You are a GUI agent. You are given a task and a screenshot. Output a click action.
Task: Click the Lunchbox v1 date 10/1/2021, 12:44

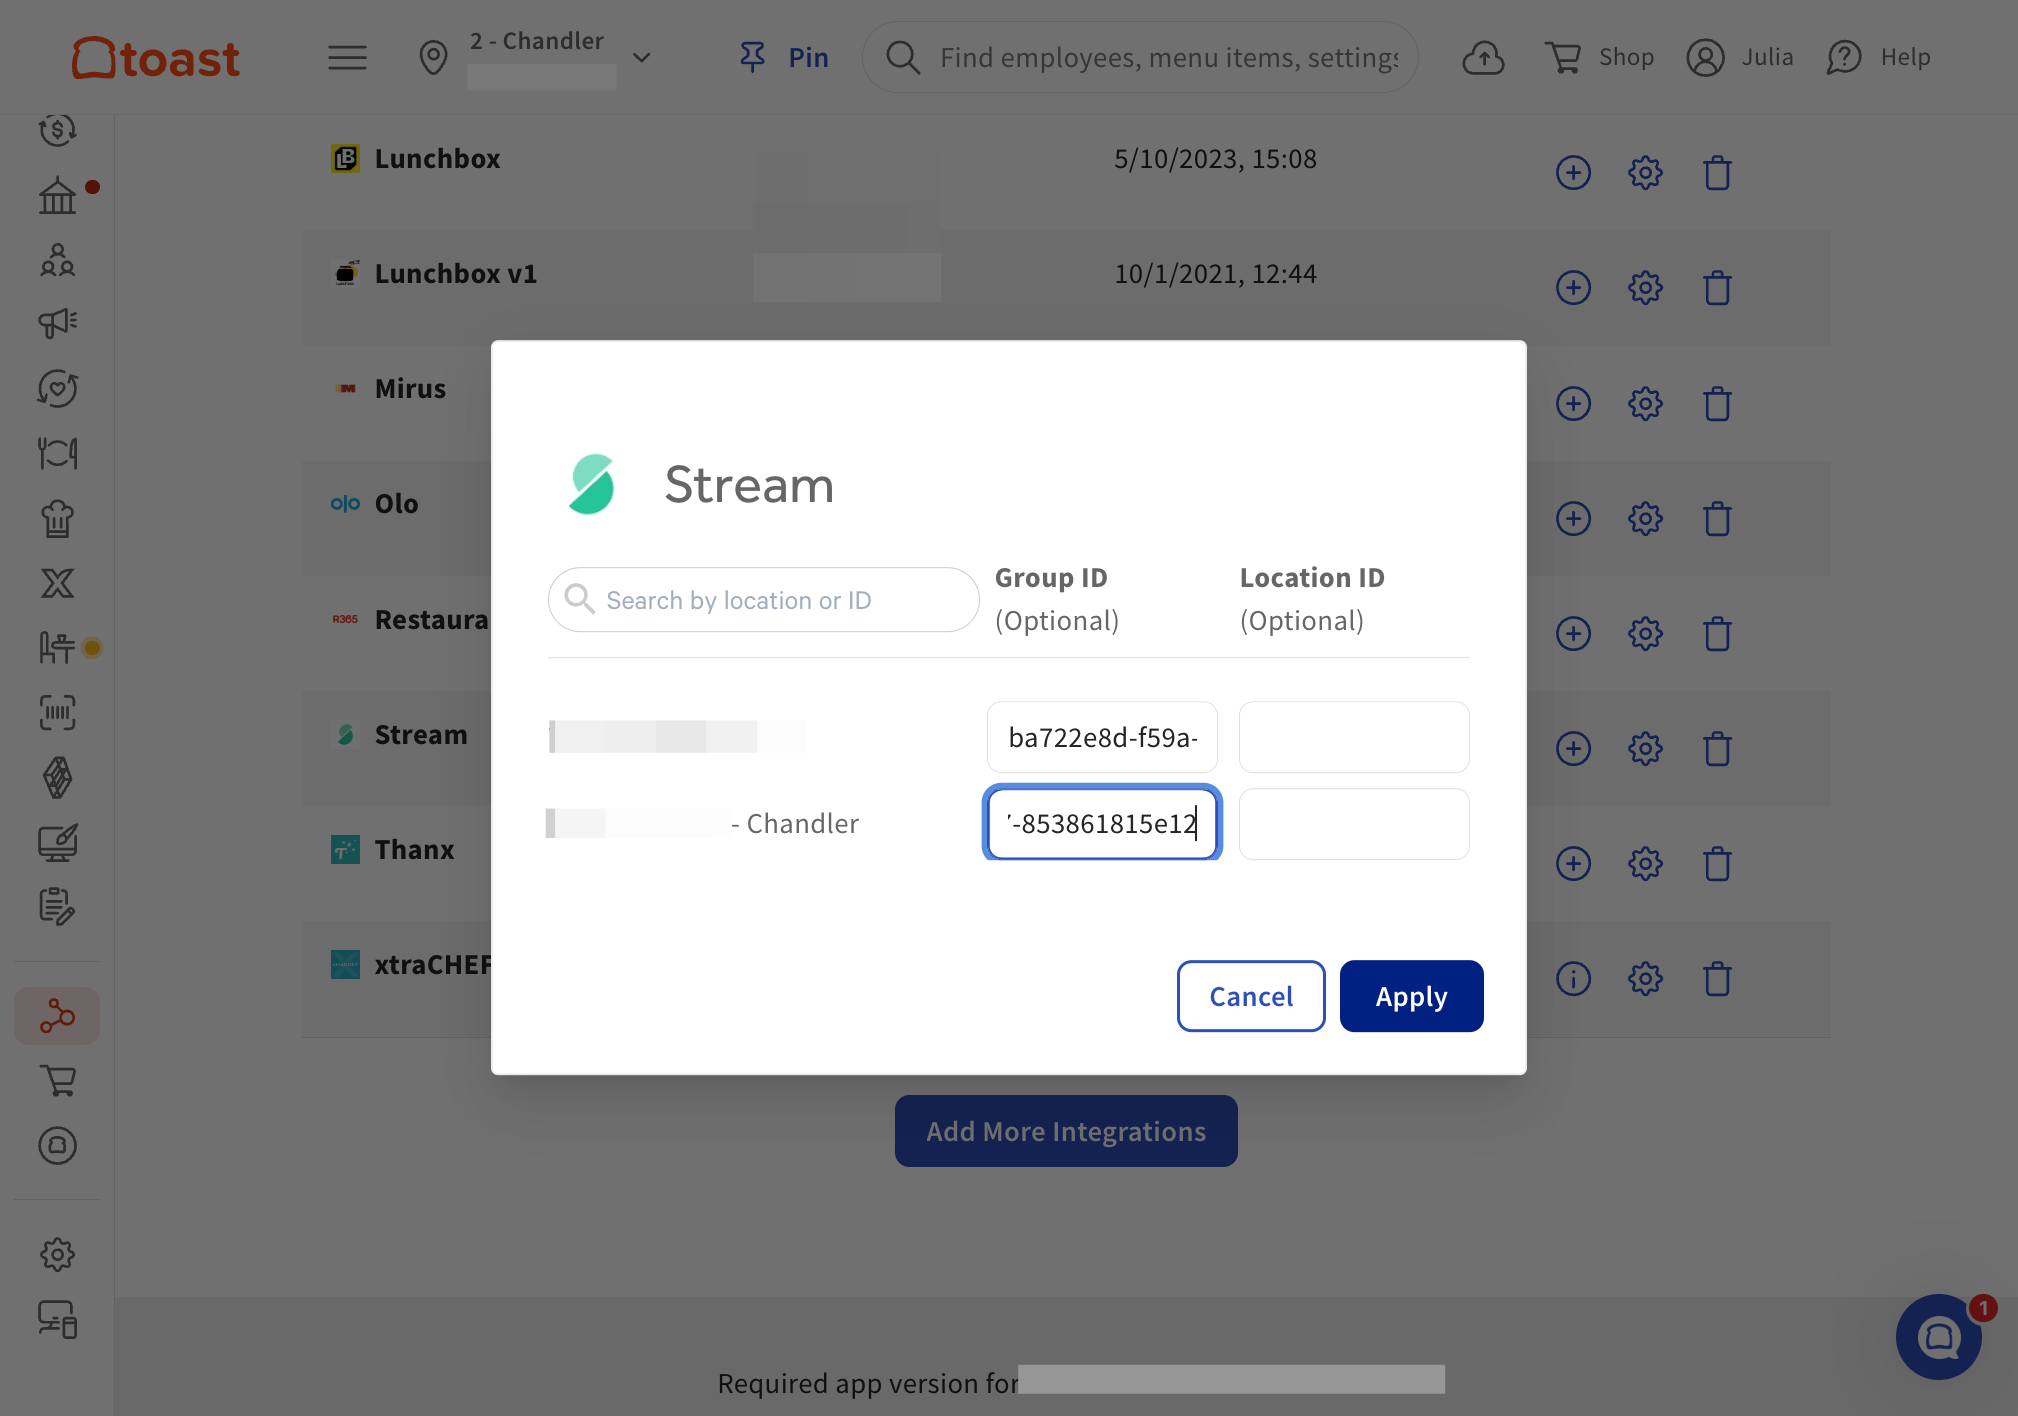[x=1215, y=274]
